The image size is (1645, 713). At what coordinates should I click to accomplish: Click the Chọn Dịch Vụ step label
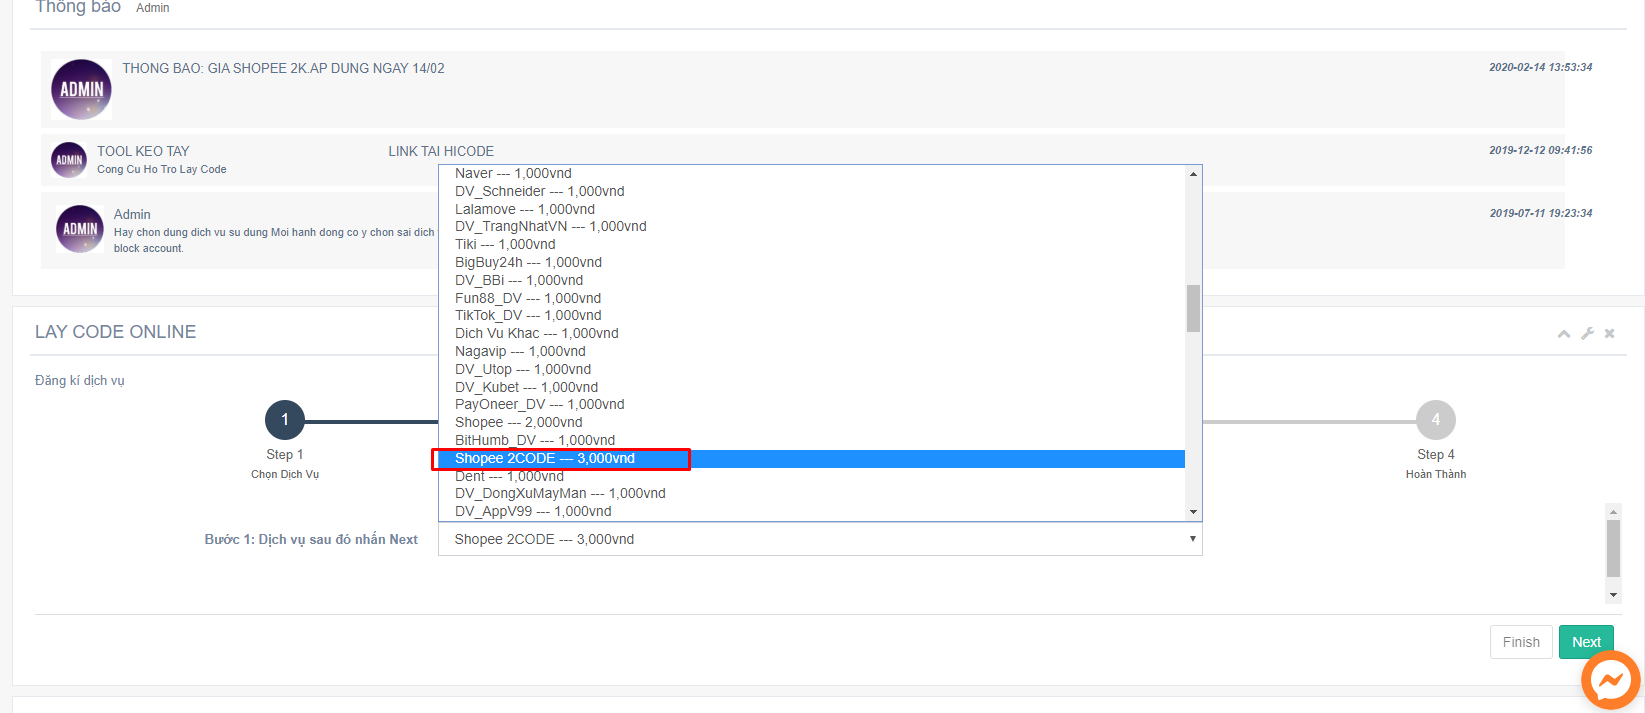[x=285, y=474]
